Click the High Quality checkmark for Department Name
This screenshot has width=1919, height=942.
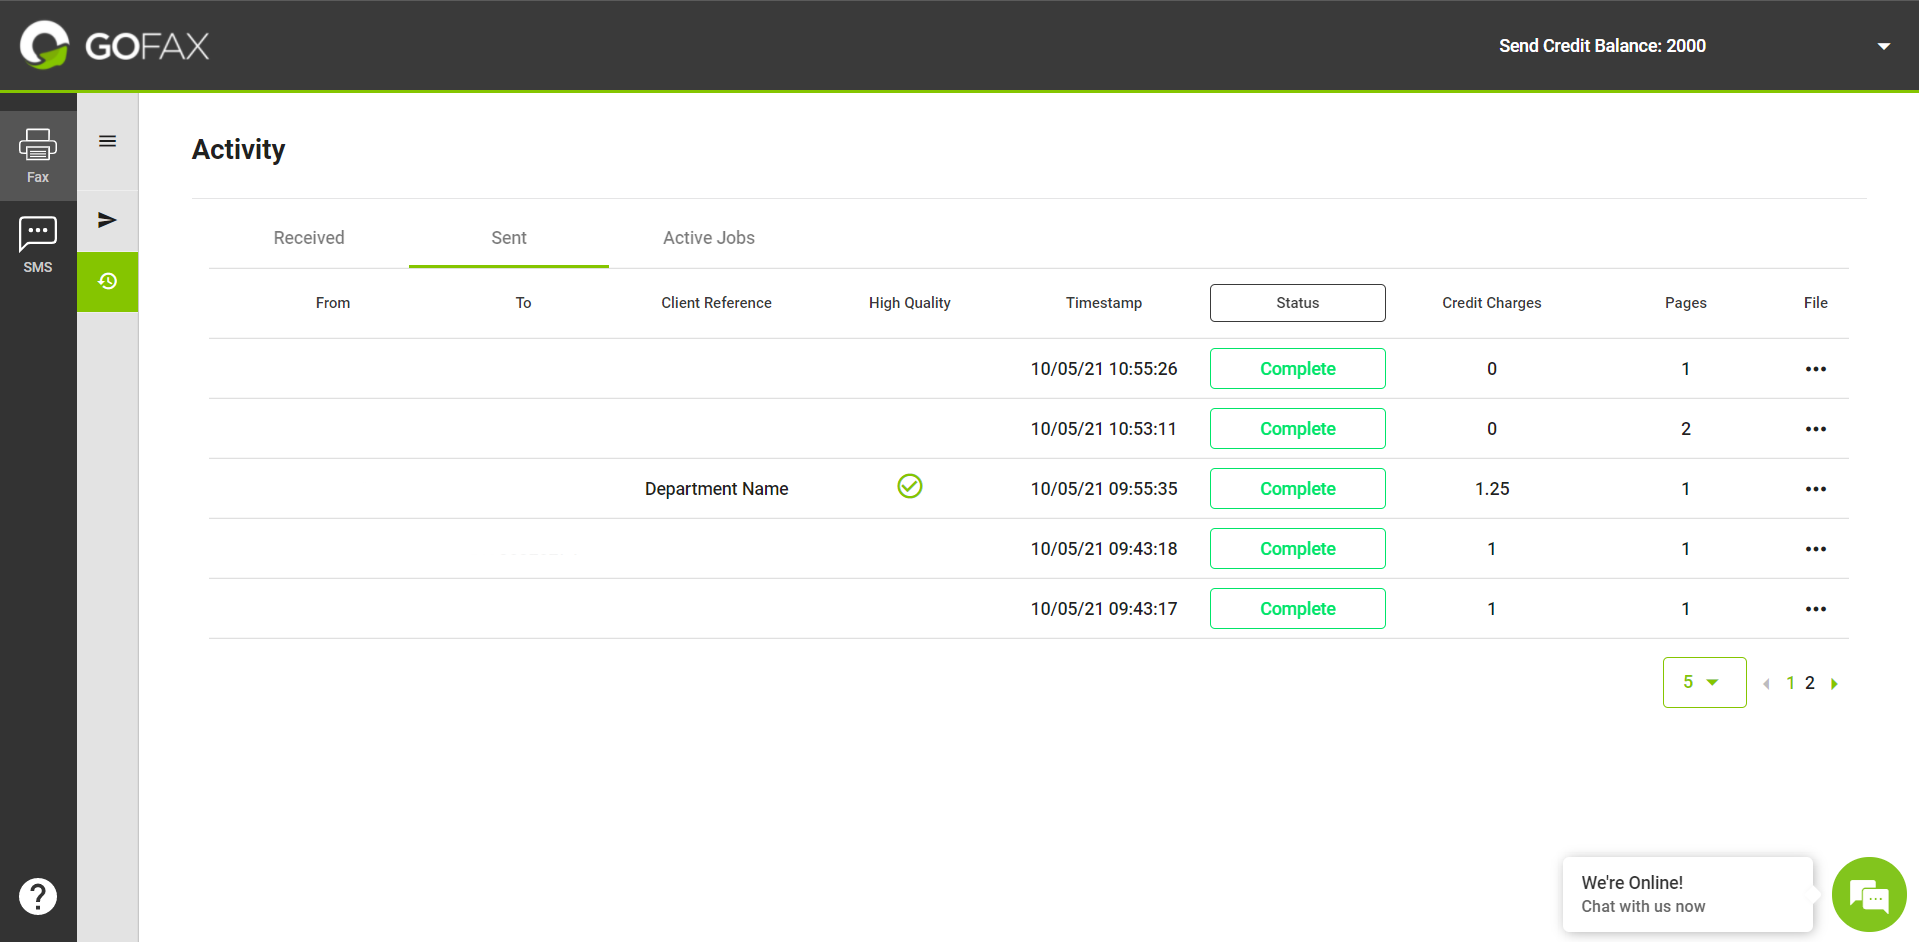[910, 486]
